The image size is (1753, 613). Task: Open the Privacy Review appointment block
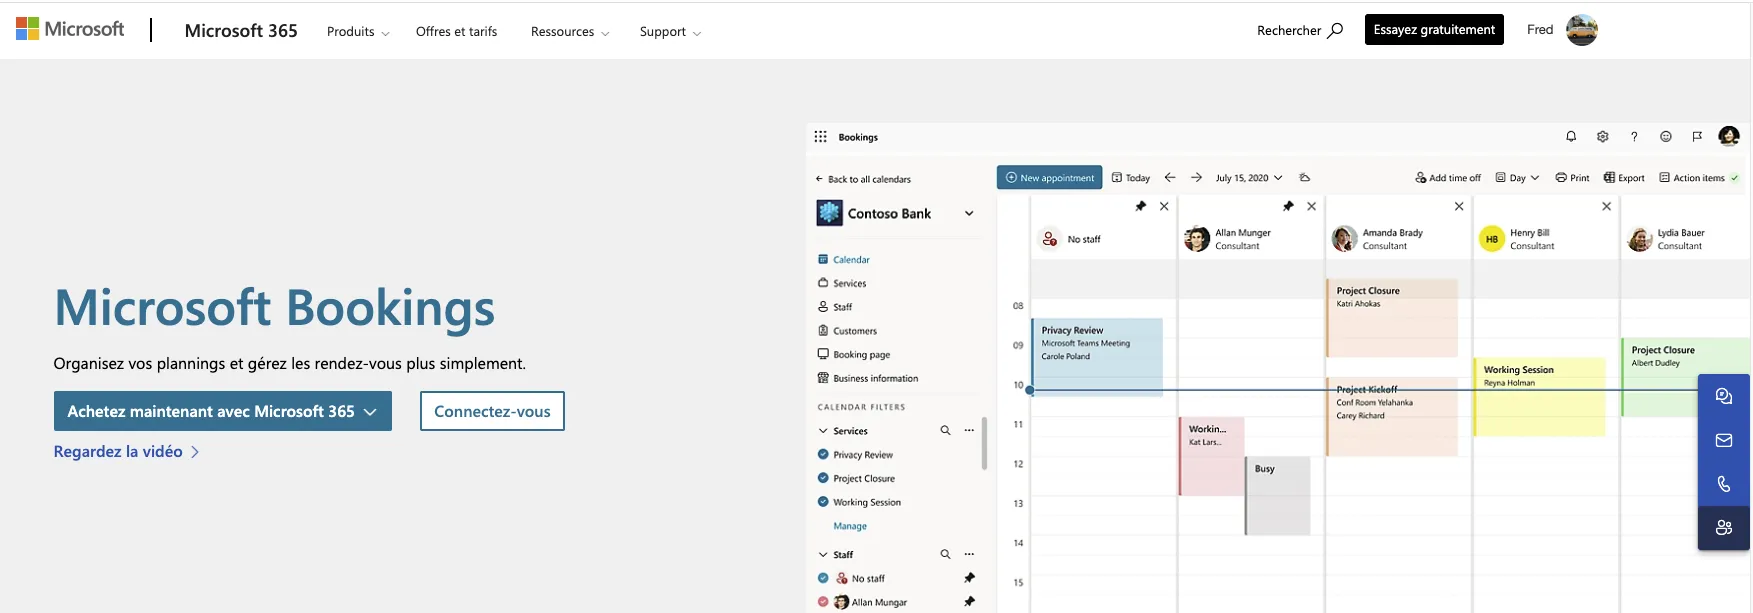1097,356
